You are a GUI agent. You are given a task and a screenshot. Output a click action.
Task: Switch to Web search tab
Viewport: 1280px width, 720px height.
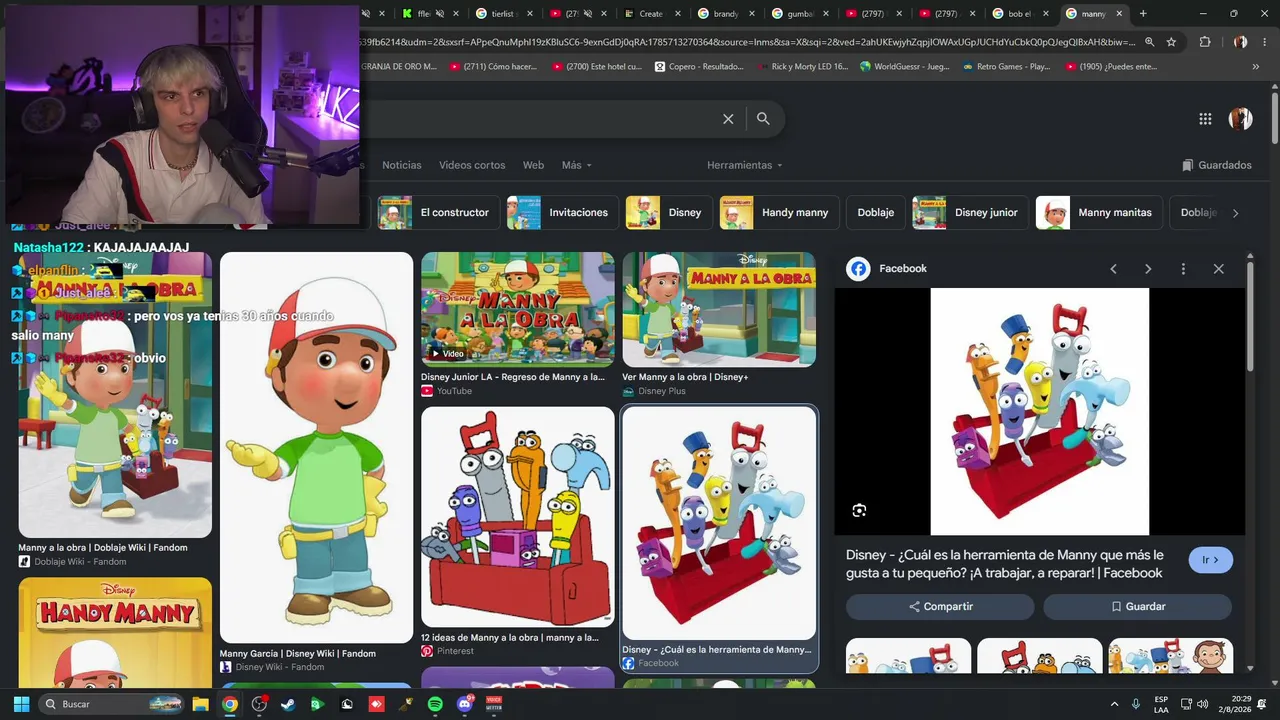[x=534, y=165]
